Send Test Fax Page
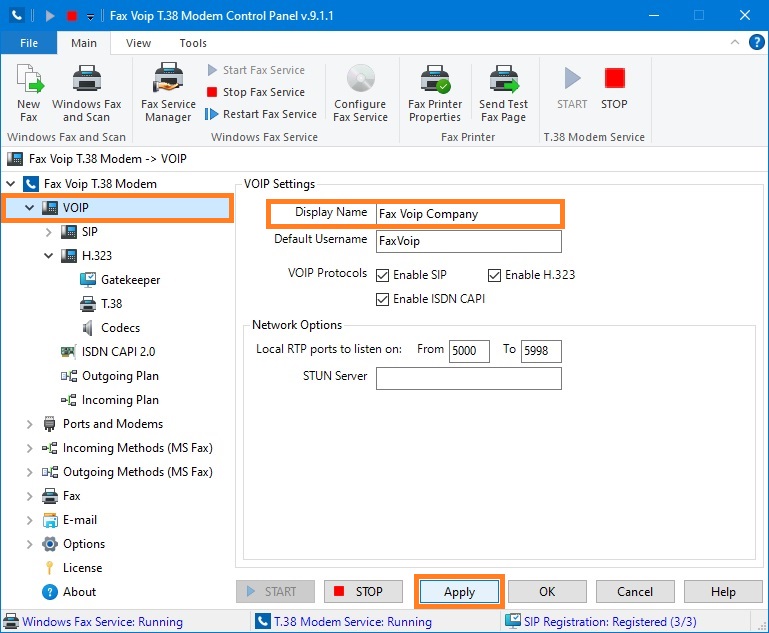The image size is (769, 633). tap(503, 93)
